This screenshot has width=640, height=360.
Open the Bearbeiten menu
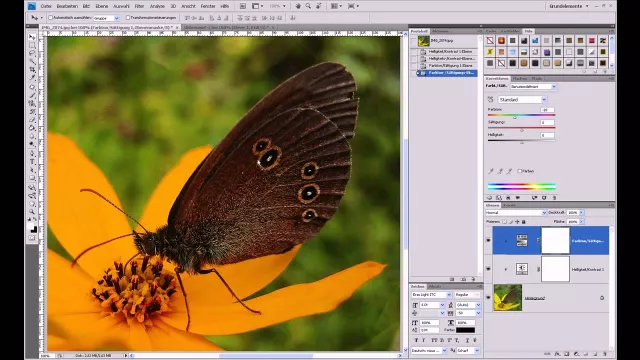[67, 6]
